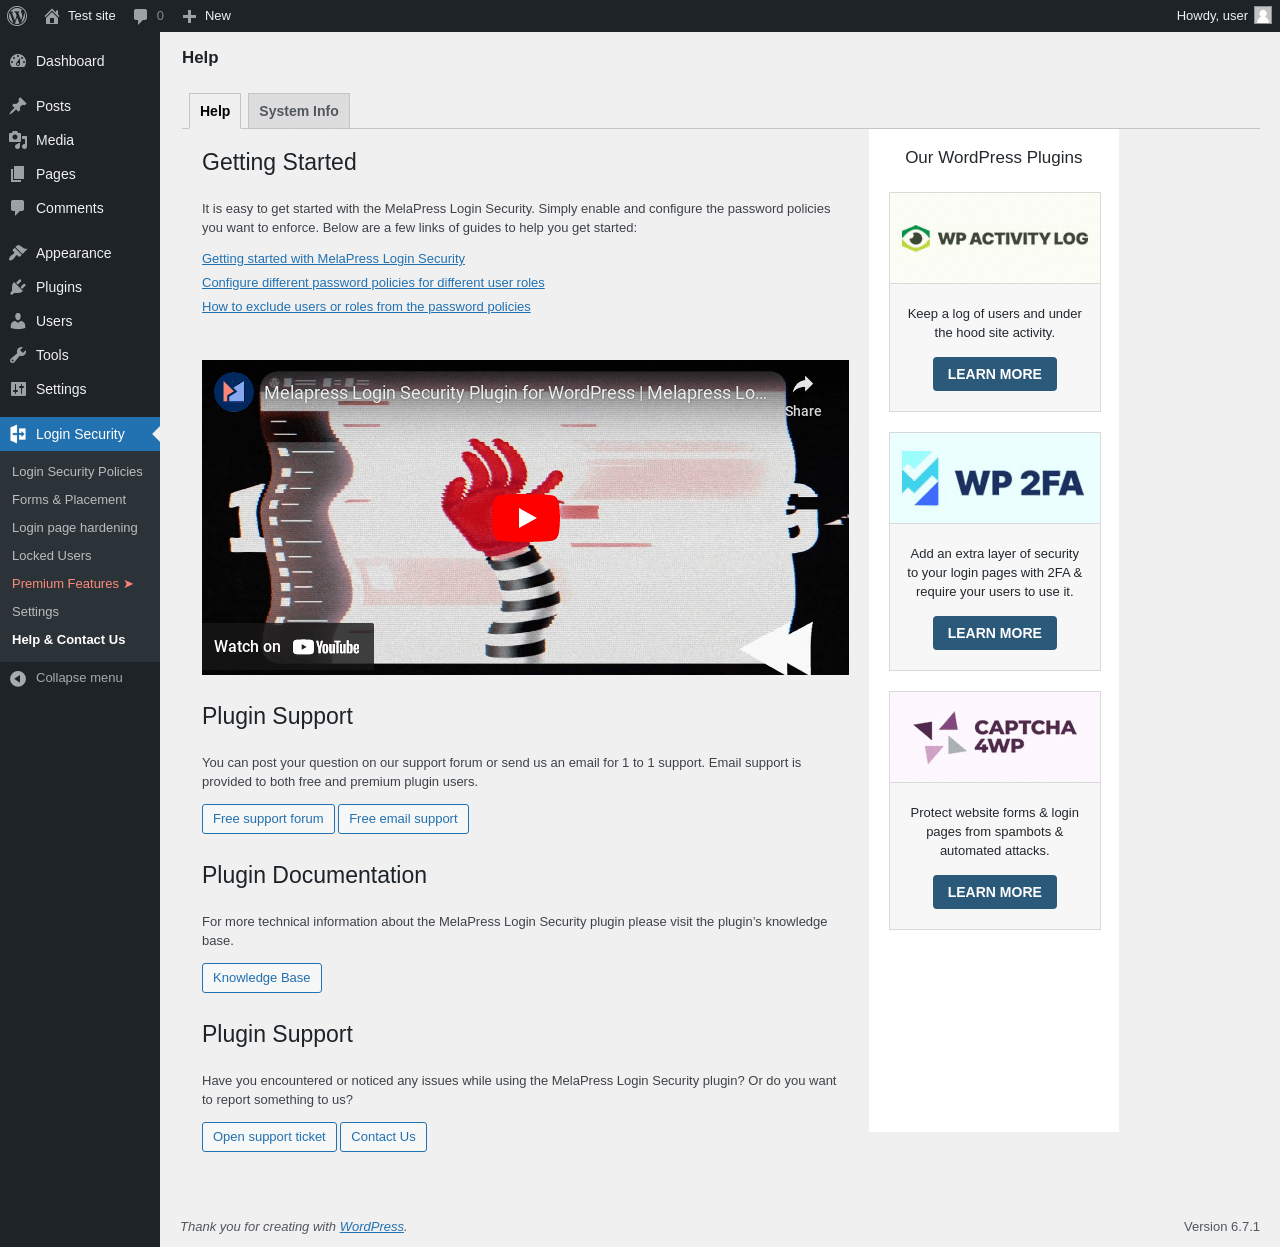The height and width of the screenshot is (1247, 1280).
Task: Click the Open support ticket button
Action: [269, 1137]
